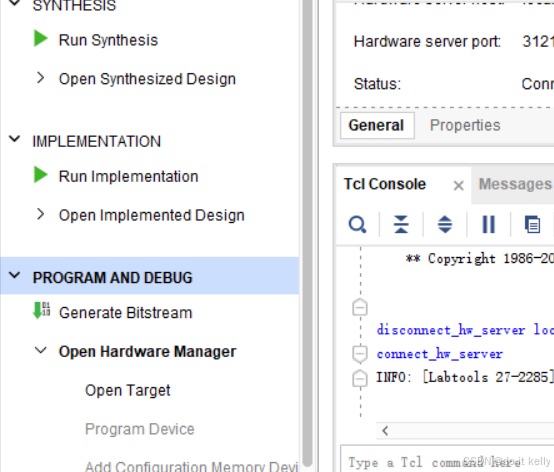Collapse the INFO Labtools console message block

pyautogui.click(x=360, y=378)
